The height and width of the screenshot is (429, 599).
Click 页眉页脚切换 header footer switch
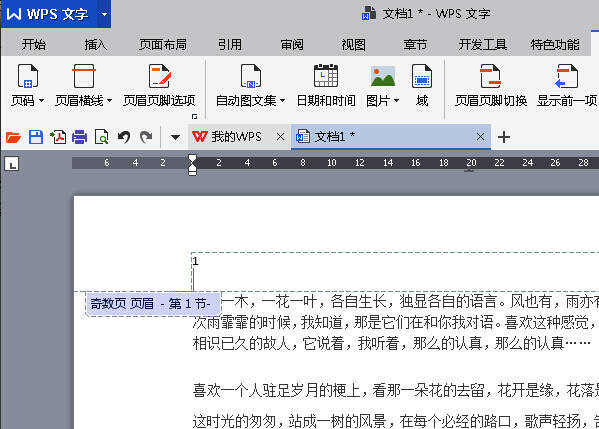[491, 85]
